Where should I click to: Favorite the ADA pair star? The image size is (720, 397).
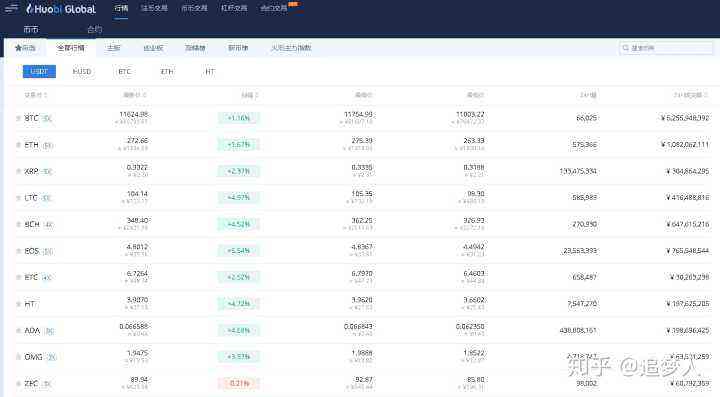coord(18,330)
